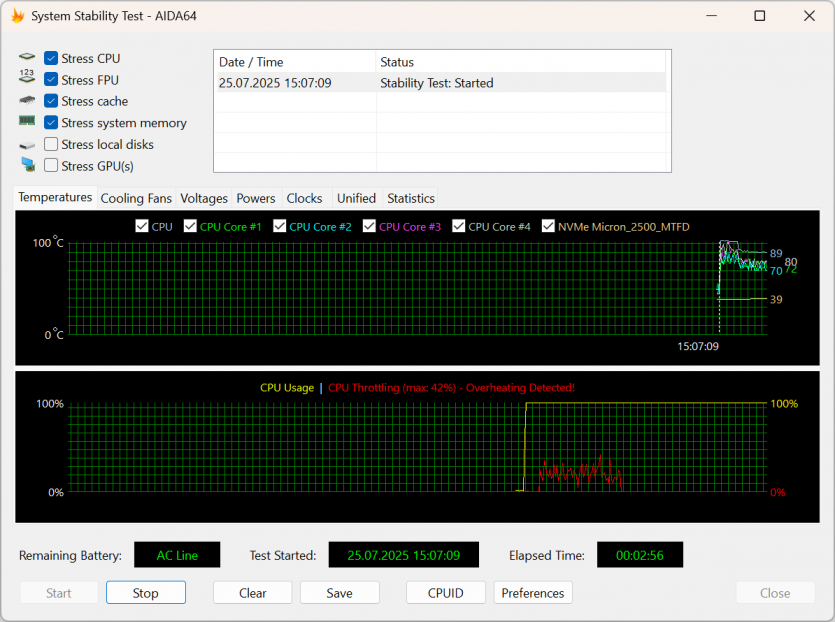The height and width of the screenshot is (622, 835).
Task: Click the AIDA64 flame icon in title bar
Action: click(17, 16)
